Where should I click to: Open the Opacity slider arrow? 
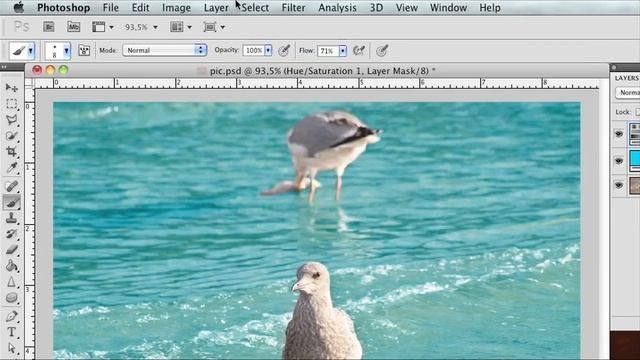[x=268, y=50]
